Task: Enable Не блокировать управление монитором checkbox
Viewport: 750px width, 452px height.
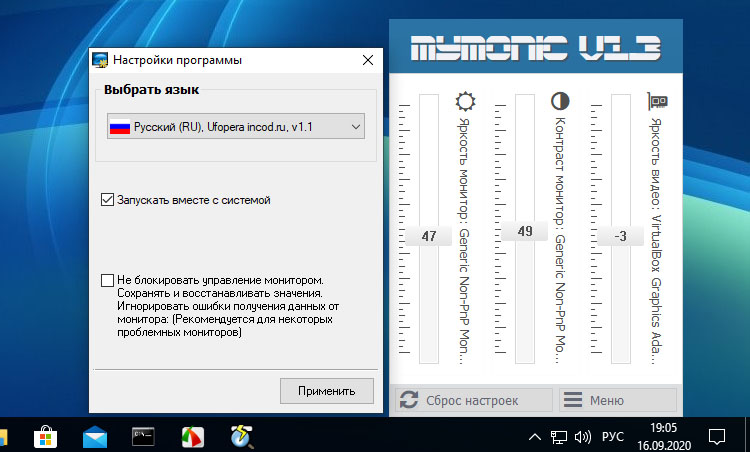Action: pos(107,280)
